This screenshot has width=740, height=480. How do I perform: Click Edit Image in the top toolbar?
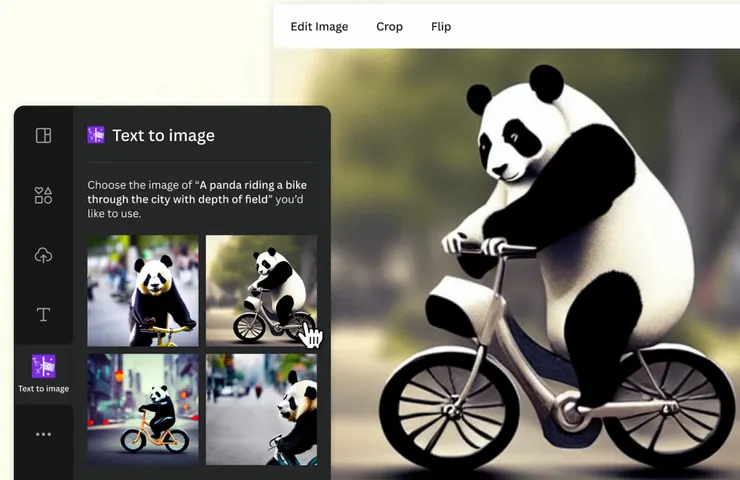319,26
